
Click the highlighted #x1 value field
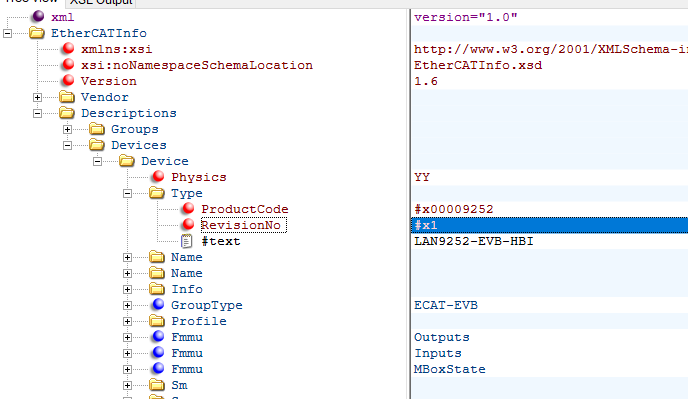550,225
